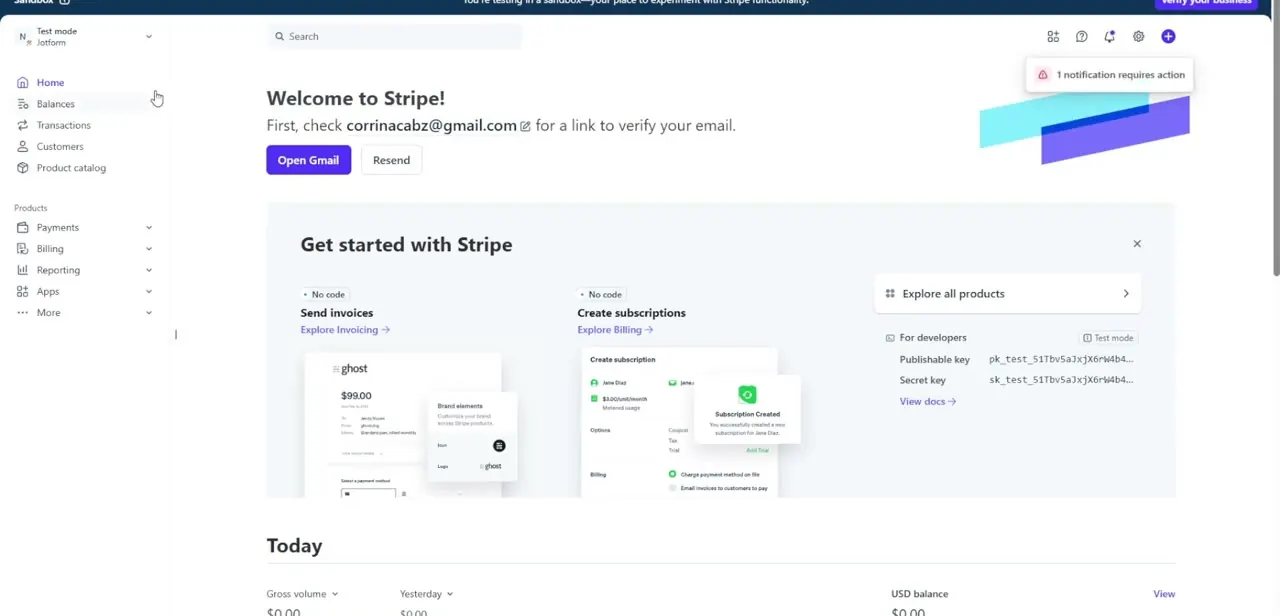Click the Test mode badge
This screenshot has height=616, width=1280.
(x=1109, y=338)
